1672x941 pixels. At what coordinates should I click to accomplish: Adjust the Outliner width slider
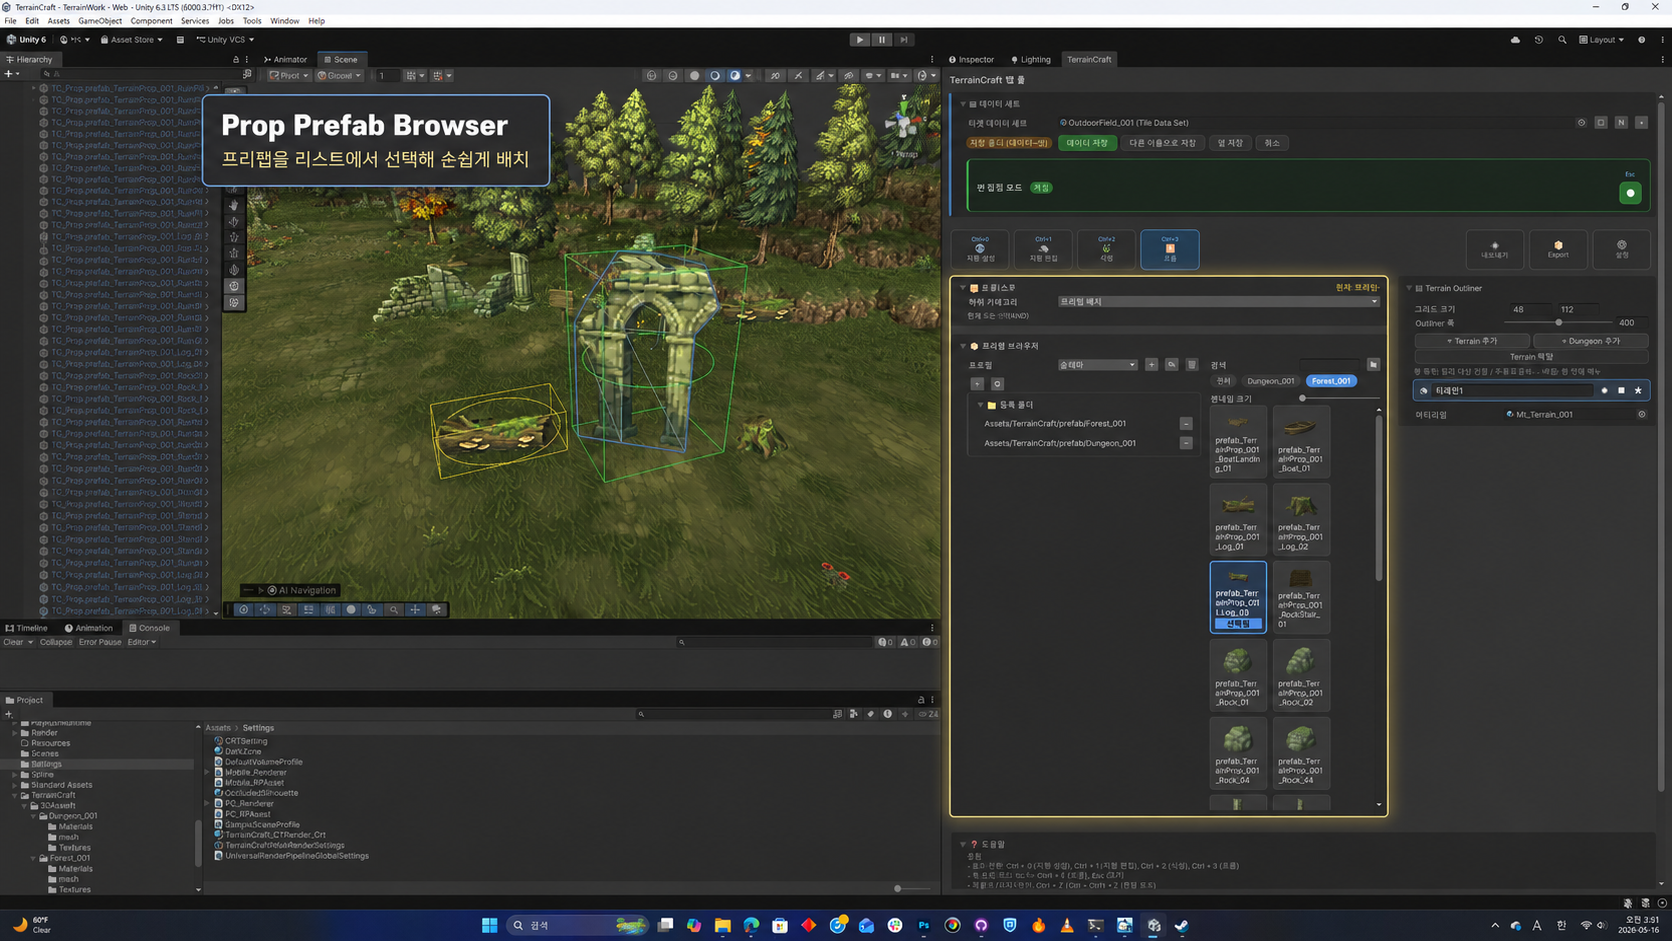coord(1558,323)
